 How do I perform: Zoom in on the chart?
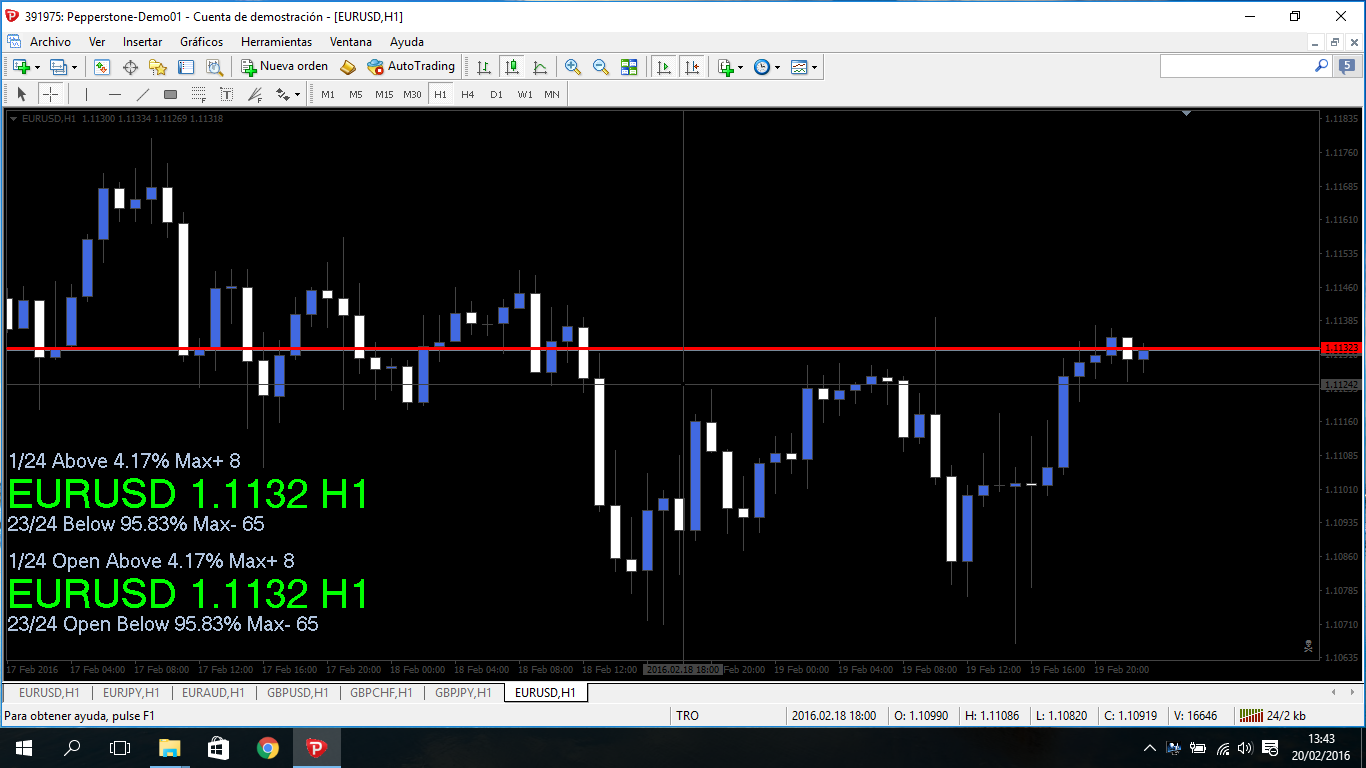573,67
